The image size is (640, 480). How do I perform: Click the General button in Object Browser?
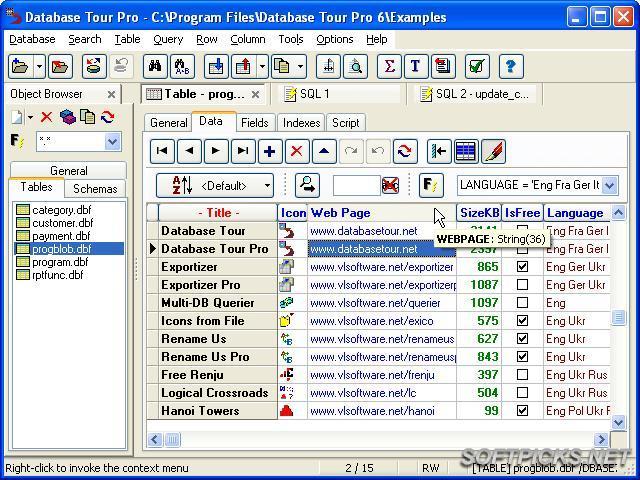[69, 170]
